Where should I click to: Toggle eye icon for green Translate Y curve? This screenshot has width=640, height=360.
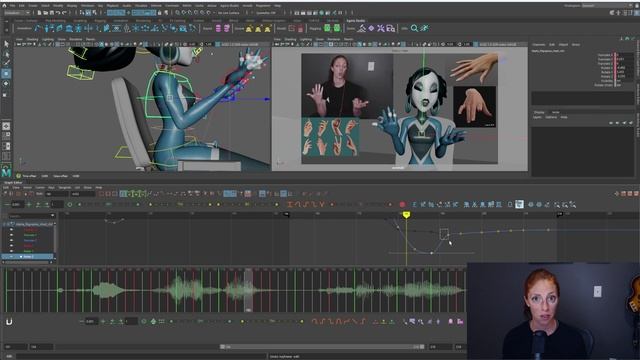(11, 235)
